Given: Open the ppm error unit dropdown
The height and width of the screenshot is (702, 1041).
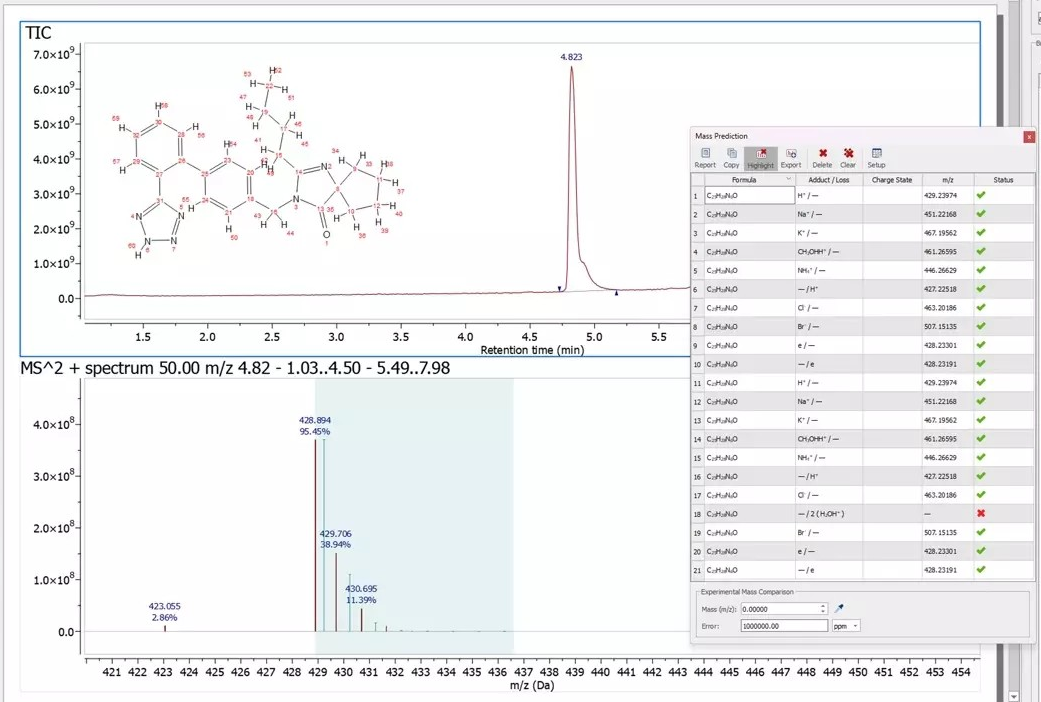Looking at the screenshot, I should click(846, 626).
